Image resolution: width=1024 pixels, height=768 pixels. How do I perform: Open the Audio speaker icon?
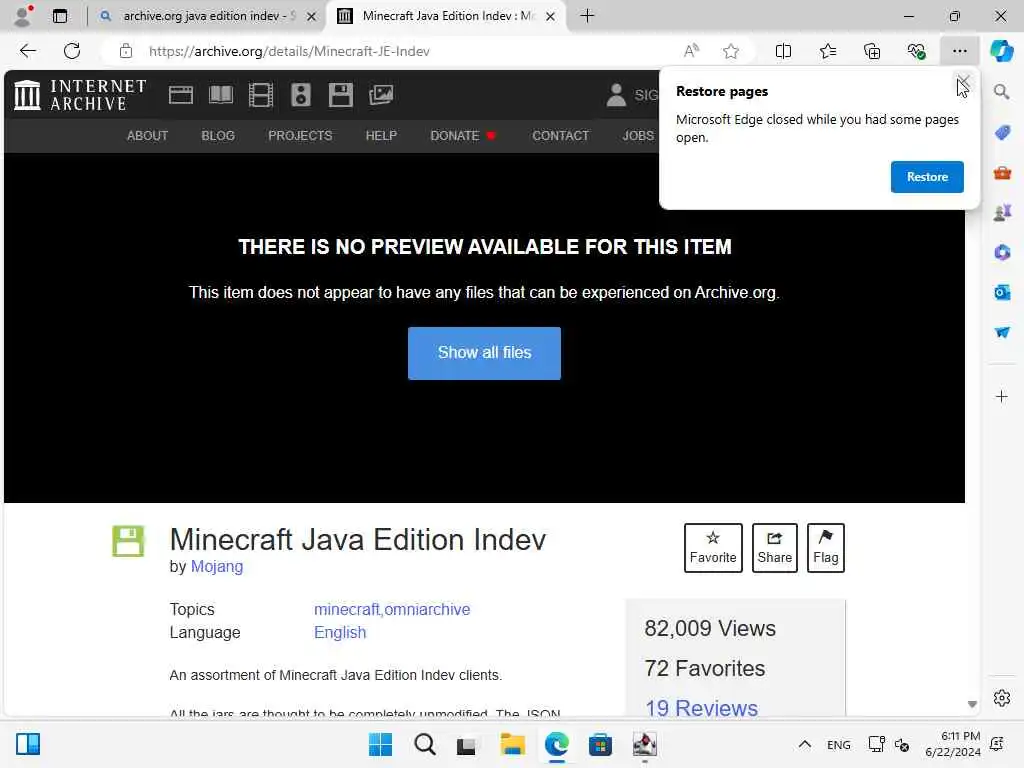click(300, 95)
